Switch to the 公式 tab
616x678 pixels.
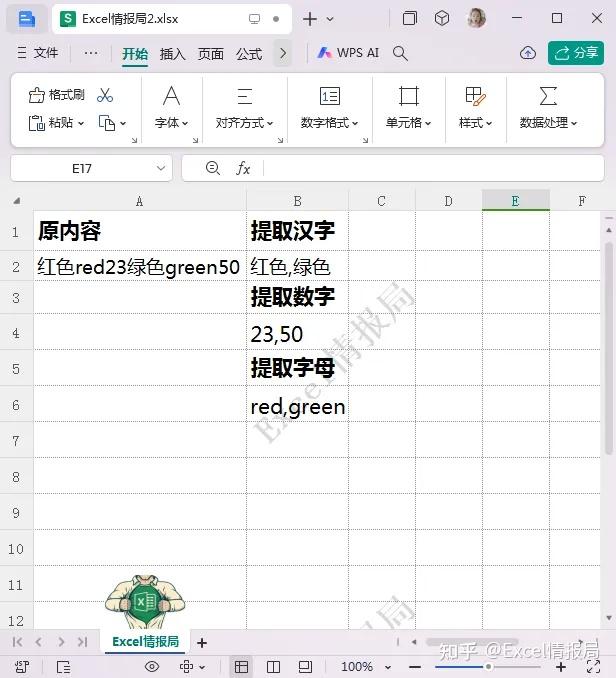point(249,54)
